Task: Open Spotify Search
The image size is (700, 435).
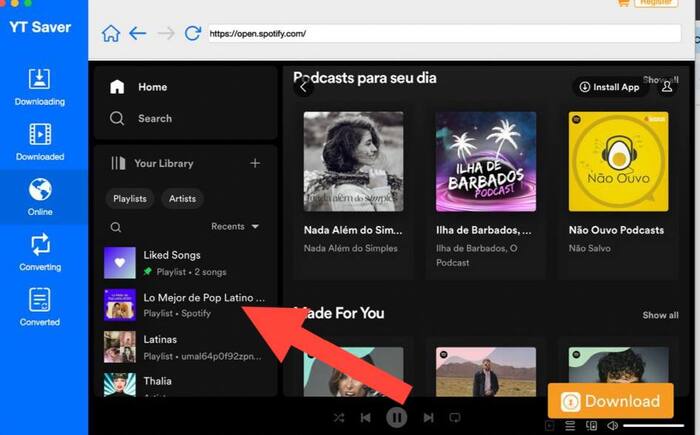Action: 141,118
